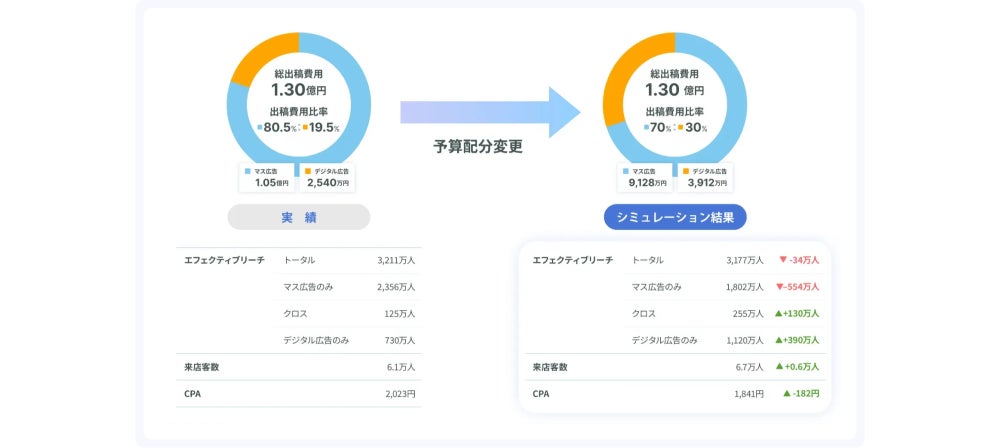The image size is (1000, 448).
Task: Click the 実績 pill button
Action: click(298, 217)
